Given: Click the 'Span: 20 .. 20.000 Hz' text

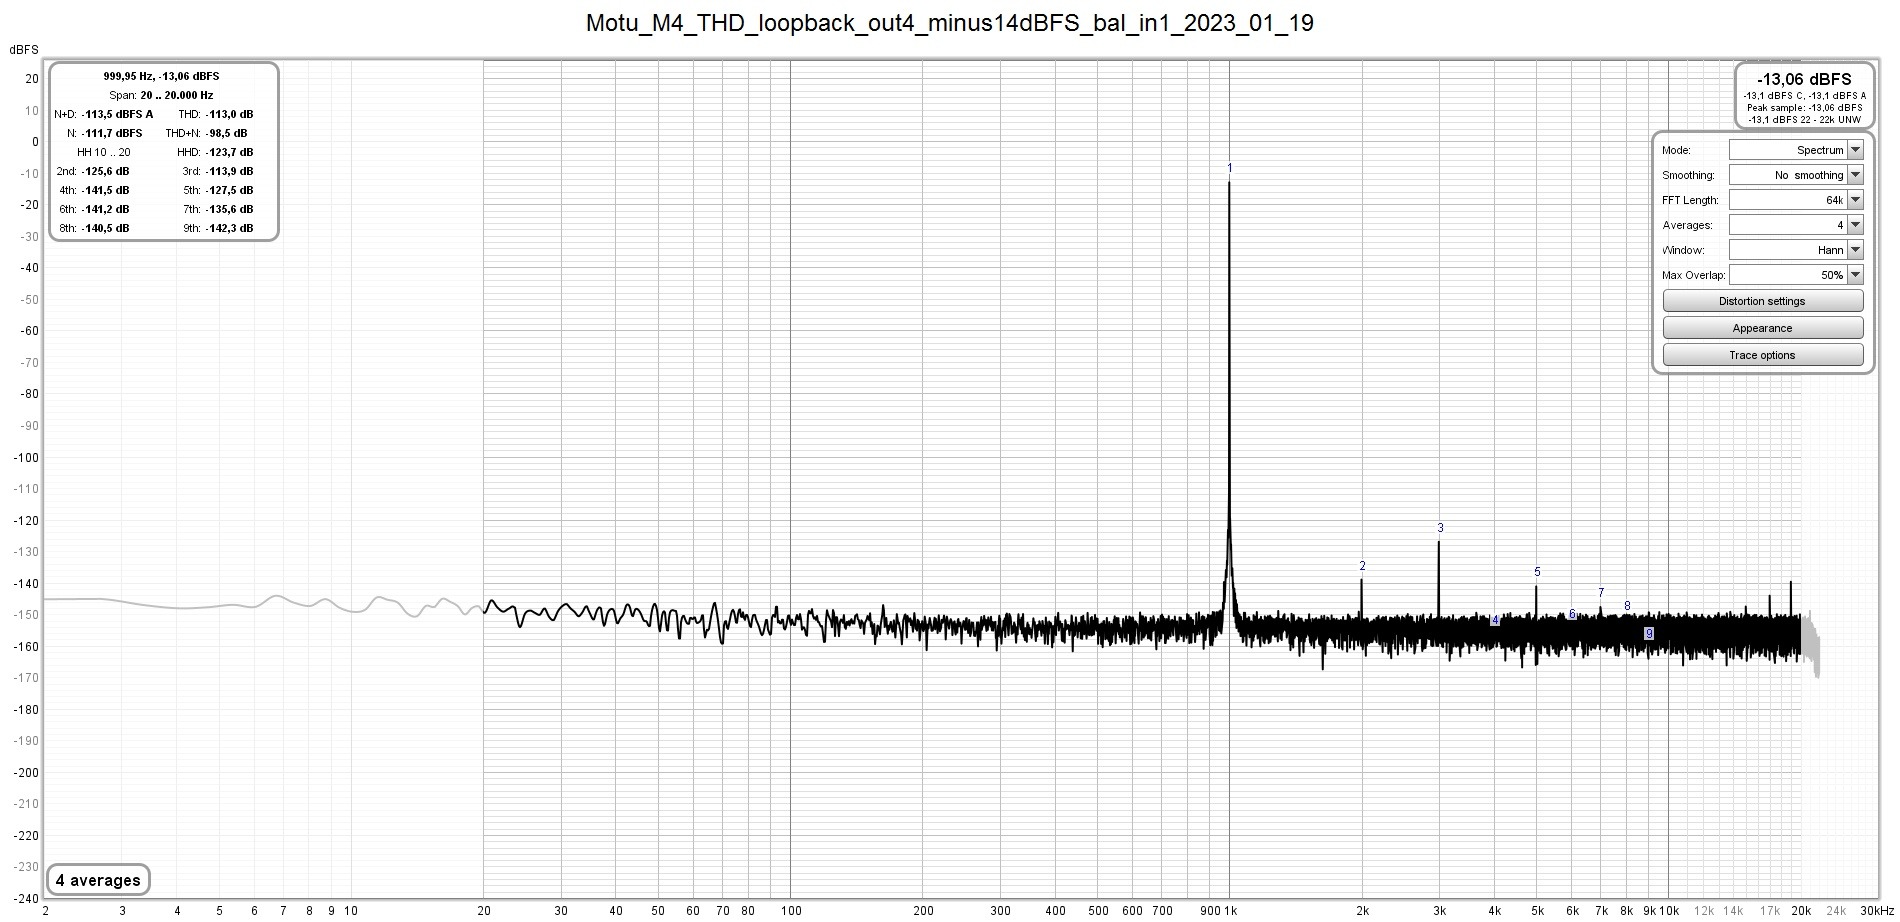Looking at the screenshot, I should [161, 95].
